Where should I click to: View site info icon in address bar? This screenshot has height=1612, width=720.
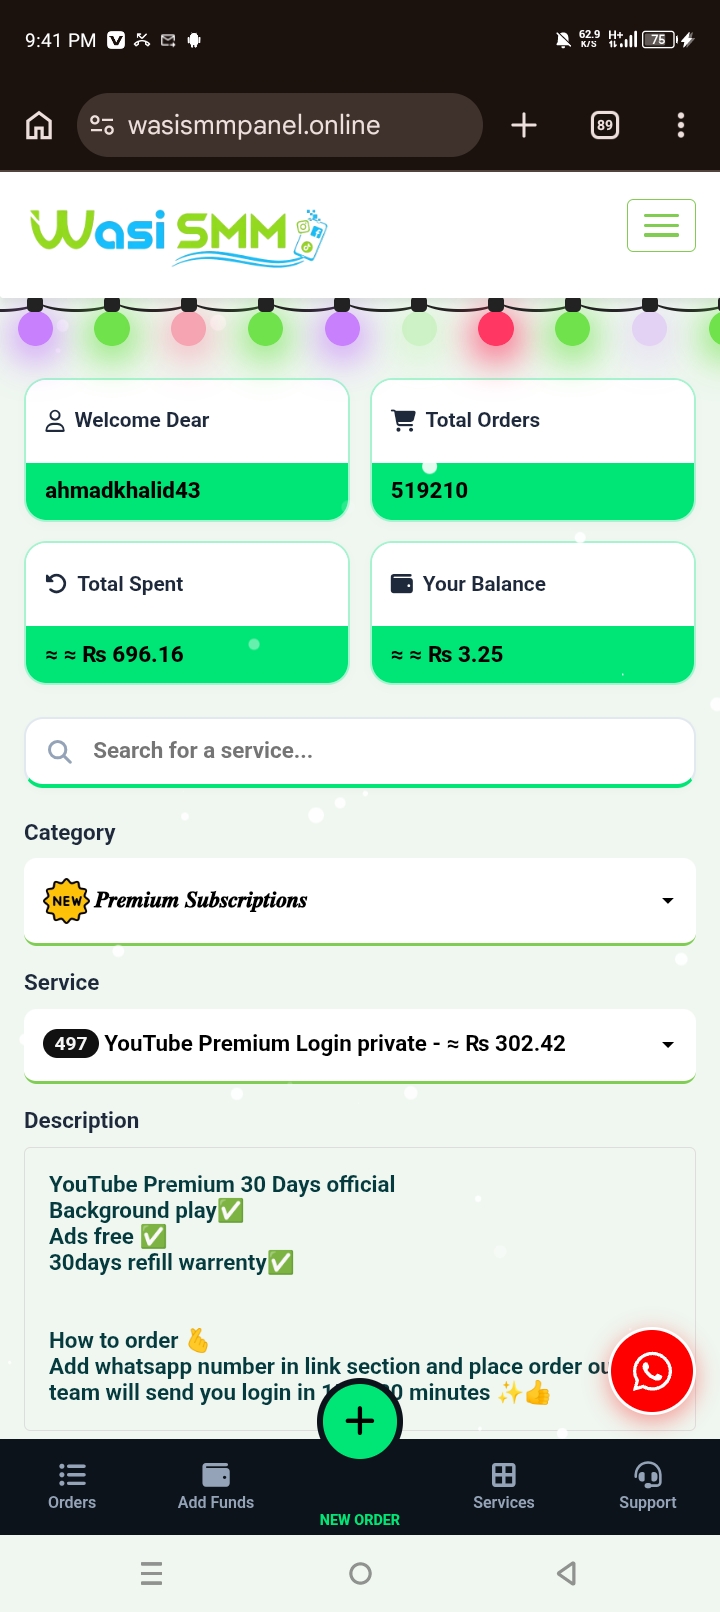point(102,125)
